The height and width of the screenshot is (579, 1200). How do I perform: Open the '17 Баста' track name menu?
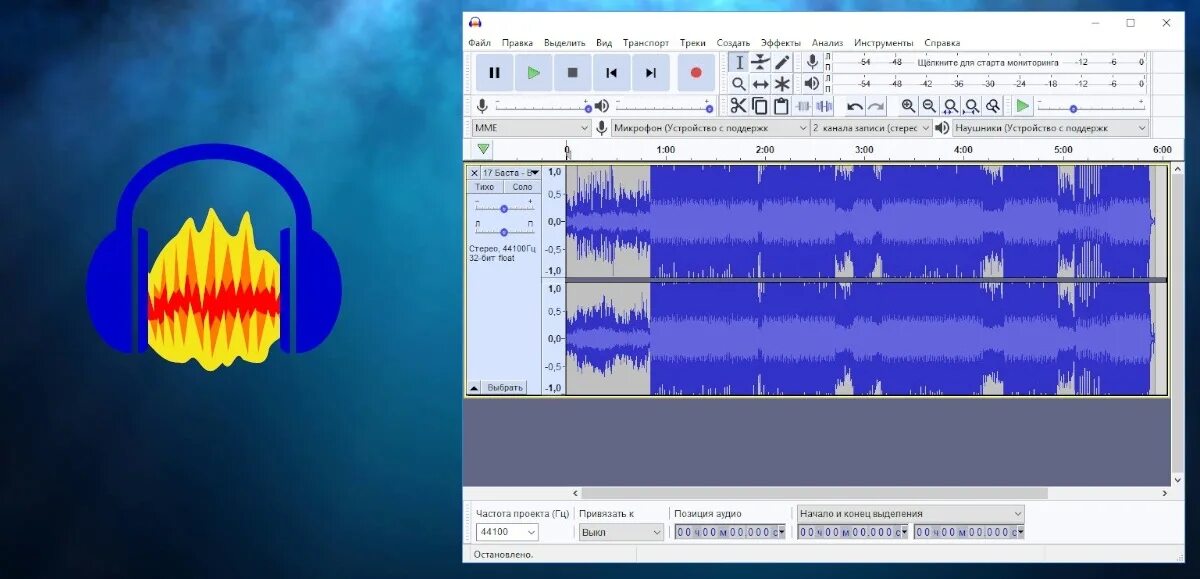click(x=511, y=173)
